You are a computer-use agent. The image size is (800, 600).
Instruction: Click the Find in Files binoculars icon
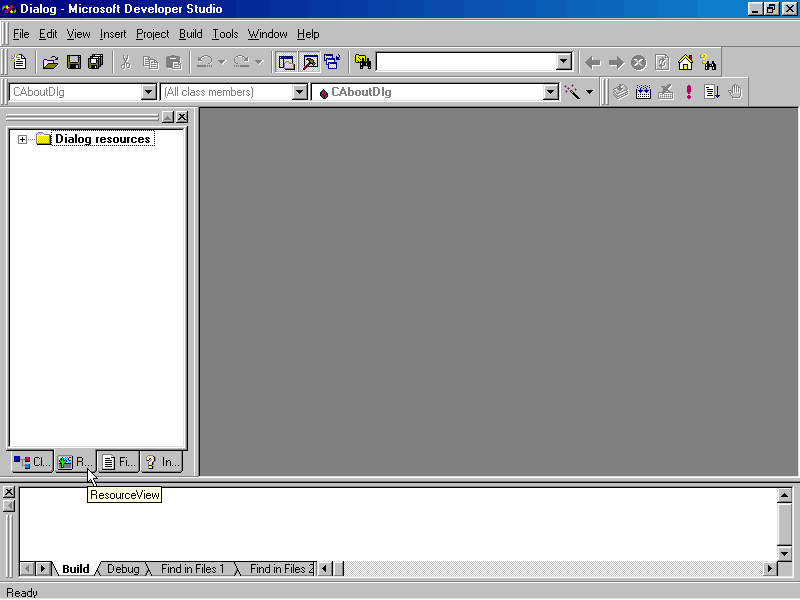pyautogui.click(x=363, y=62)
